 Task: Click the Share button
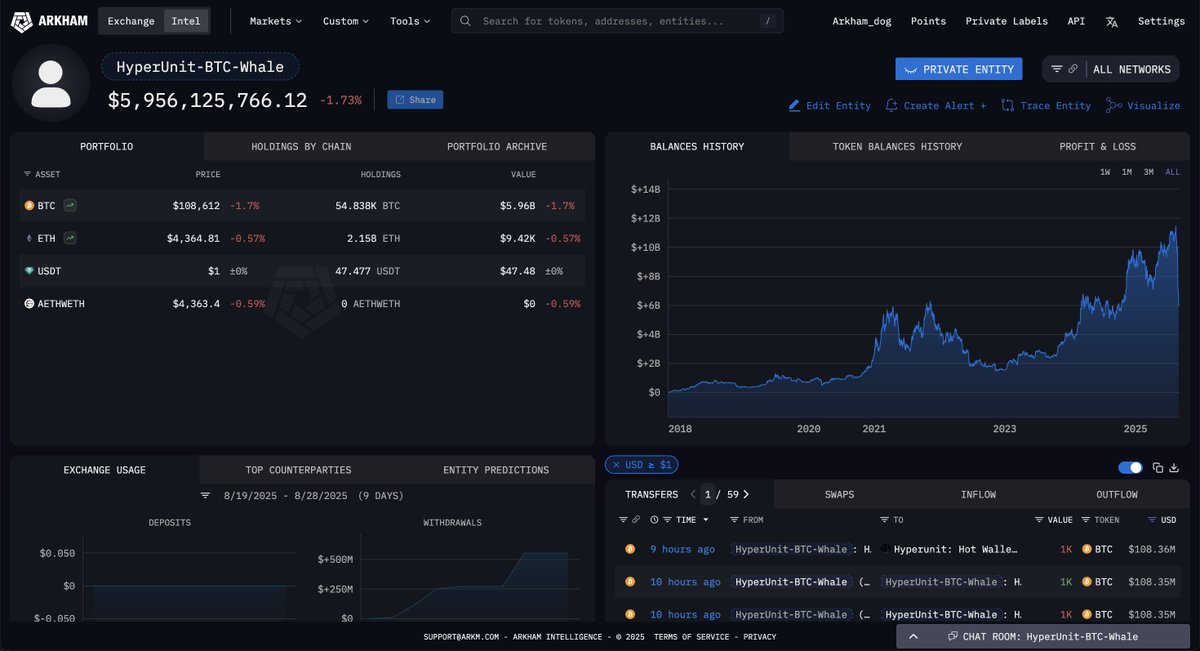click(415, 100)
